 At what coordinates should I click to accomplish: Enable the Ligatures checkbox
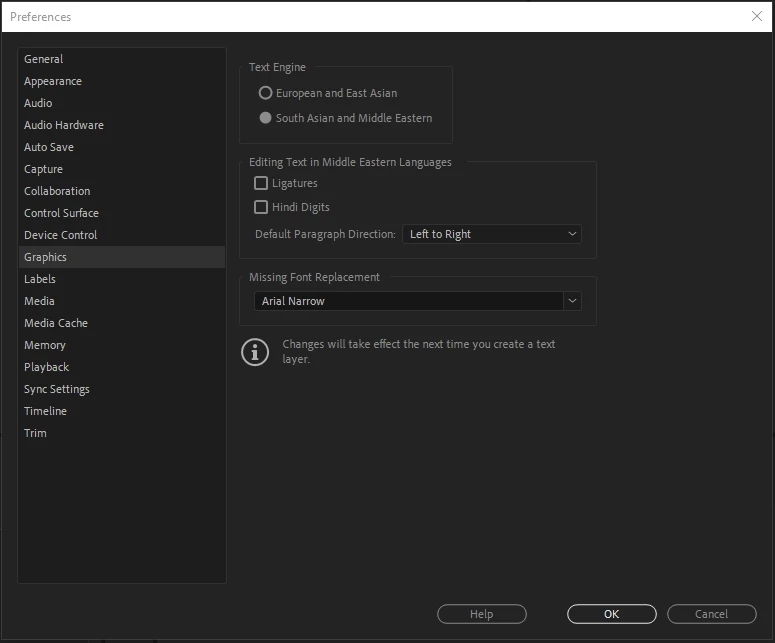[260, 183]
